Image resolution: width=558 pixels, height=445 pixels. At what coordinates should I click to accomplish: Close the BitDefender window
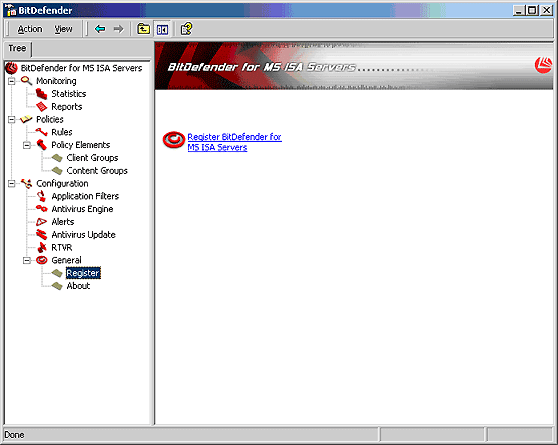[x=546, y=10]
